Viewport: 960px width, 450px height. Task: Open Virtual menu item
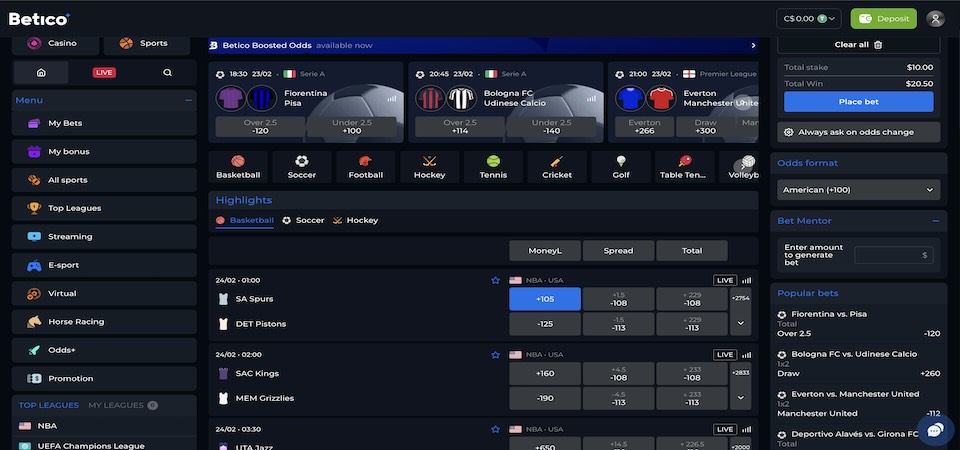point(104,293)
